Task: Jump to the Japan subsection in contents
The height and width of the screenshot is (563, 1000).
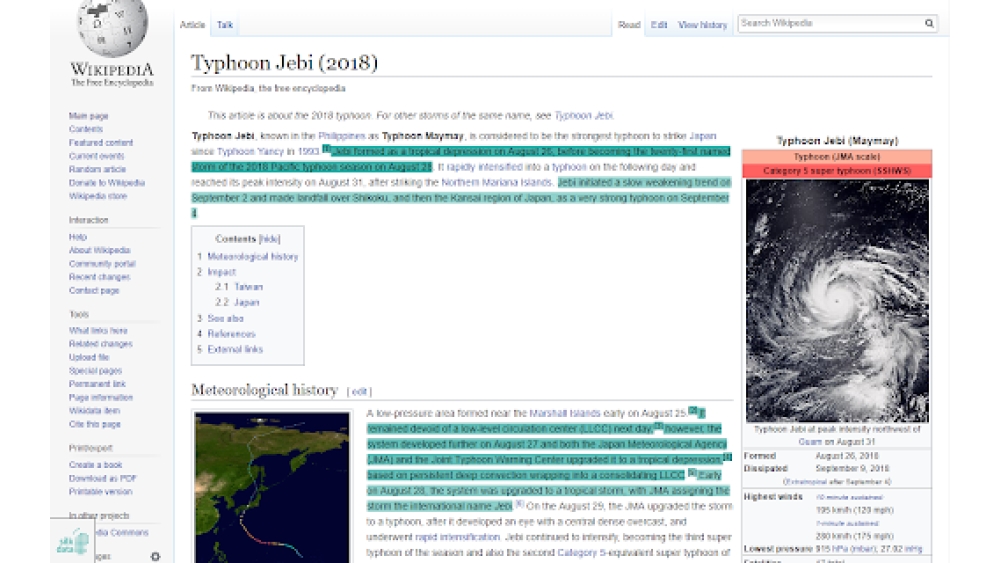Action: [x=246, y=303]
